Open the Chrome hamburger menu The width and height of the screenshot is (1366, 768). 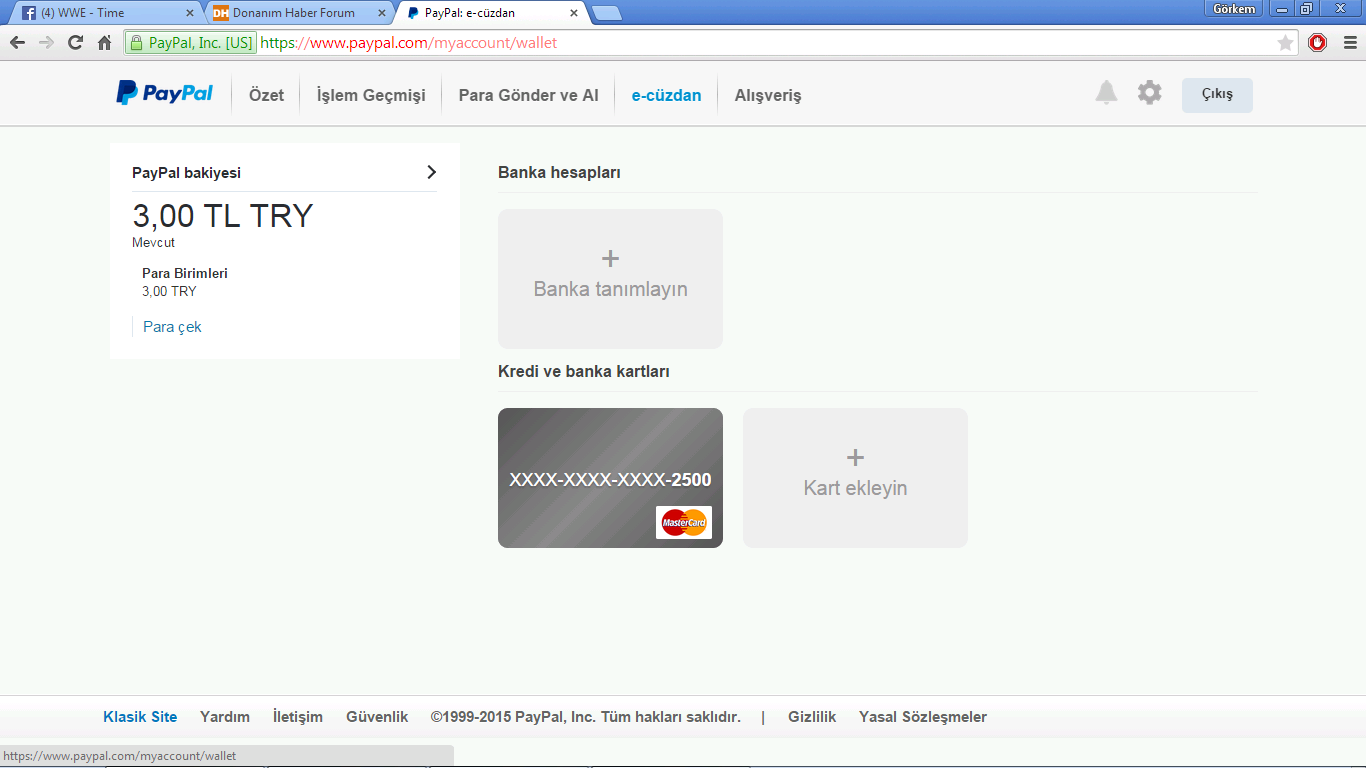tap(1349, 43)
